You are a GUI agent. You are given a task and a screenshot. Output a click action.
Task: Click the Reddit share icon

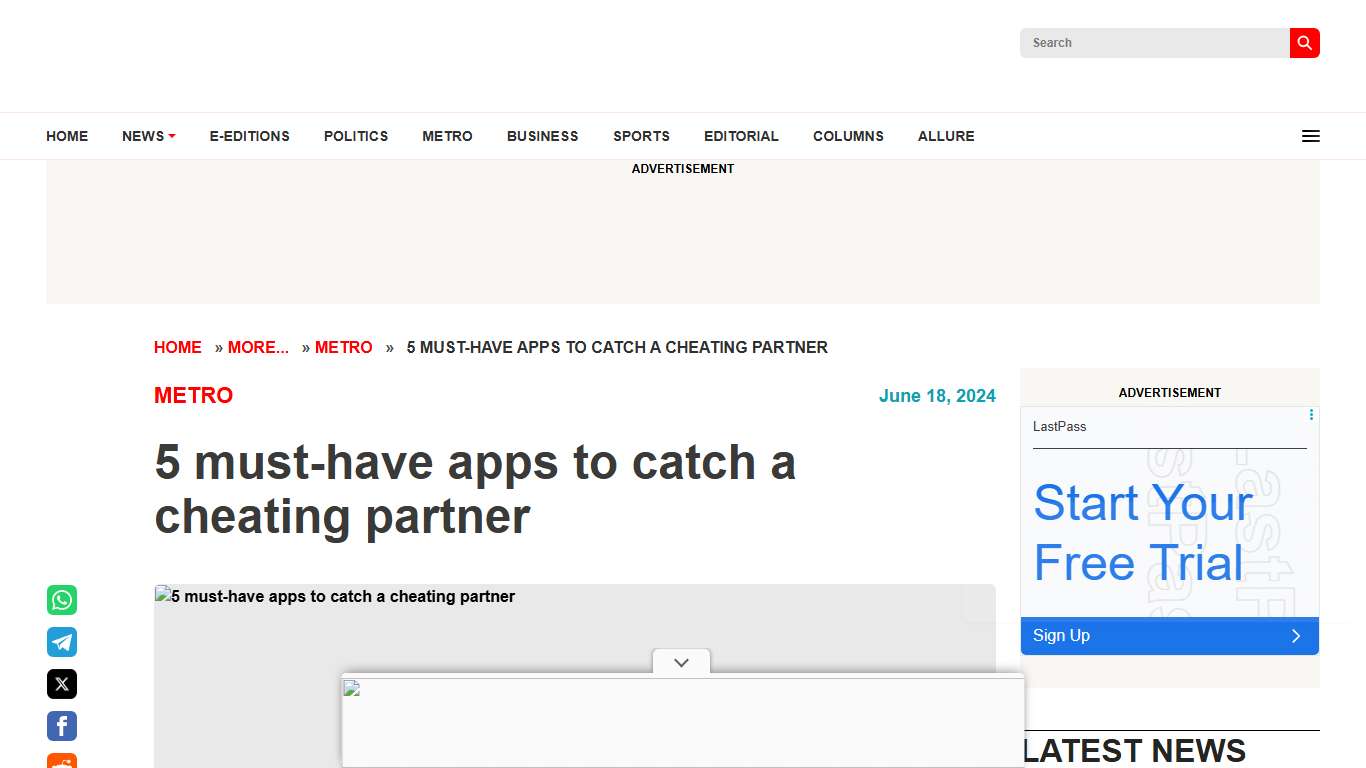(x=62, y=762)
